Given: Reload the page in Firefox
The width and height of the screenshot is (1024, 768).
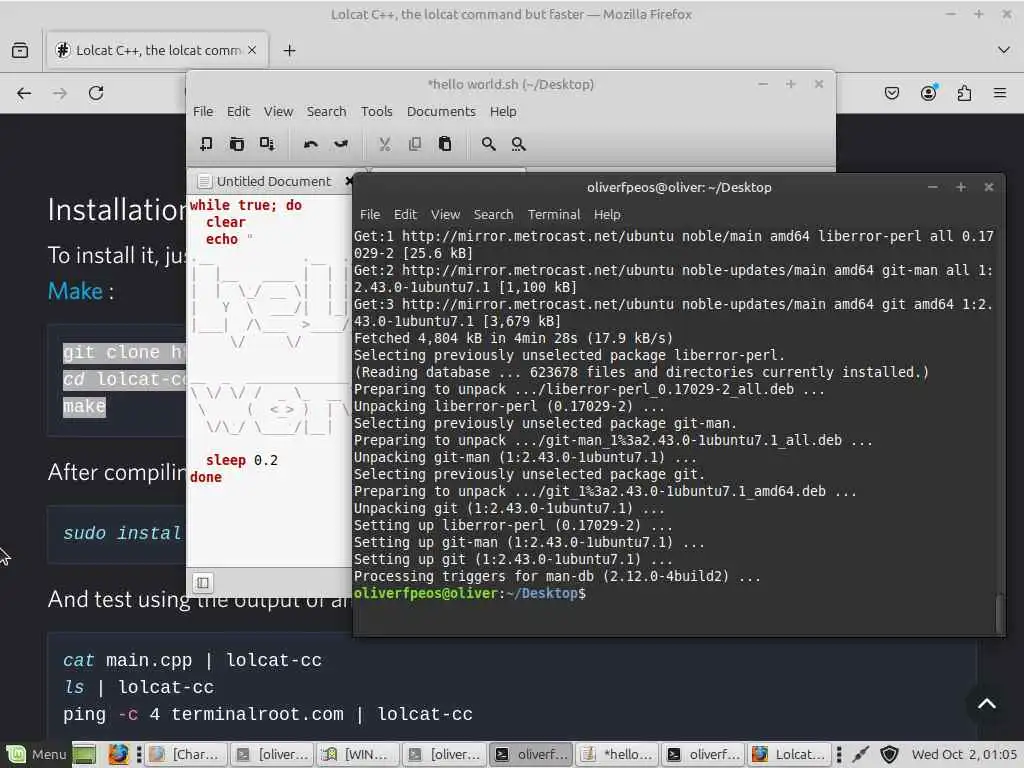Looking at the screenshot, I should coord(96,93).
